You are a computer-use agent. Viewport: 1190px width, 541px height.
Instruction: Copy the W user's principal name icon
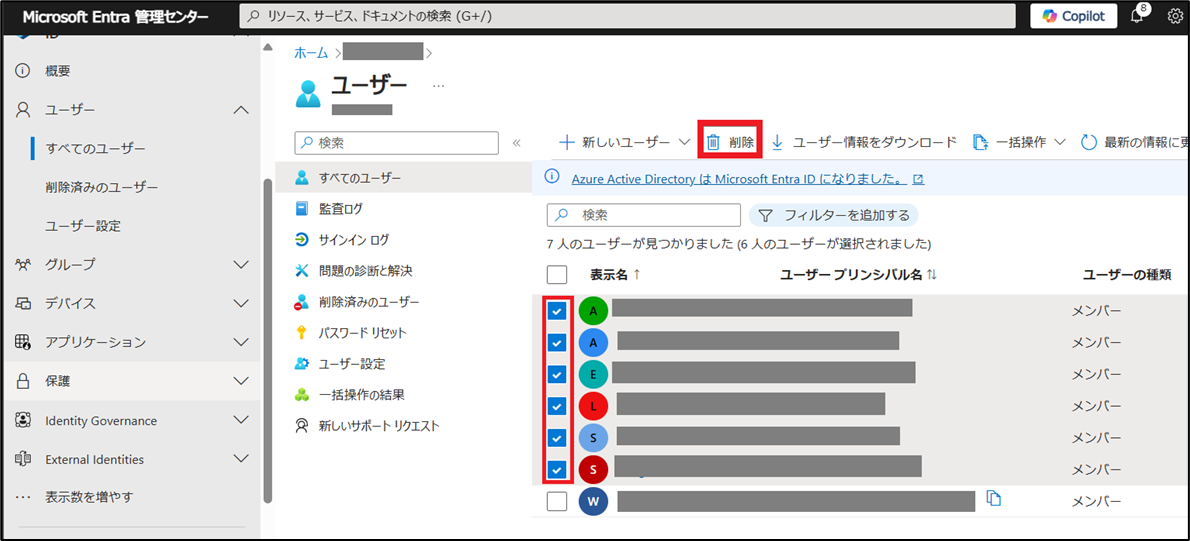pyautogui.click(x=994, y=498)
